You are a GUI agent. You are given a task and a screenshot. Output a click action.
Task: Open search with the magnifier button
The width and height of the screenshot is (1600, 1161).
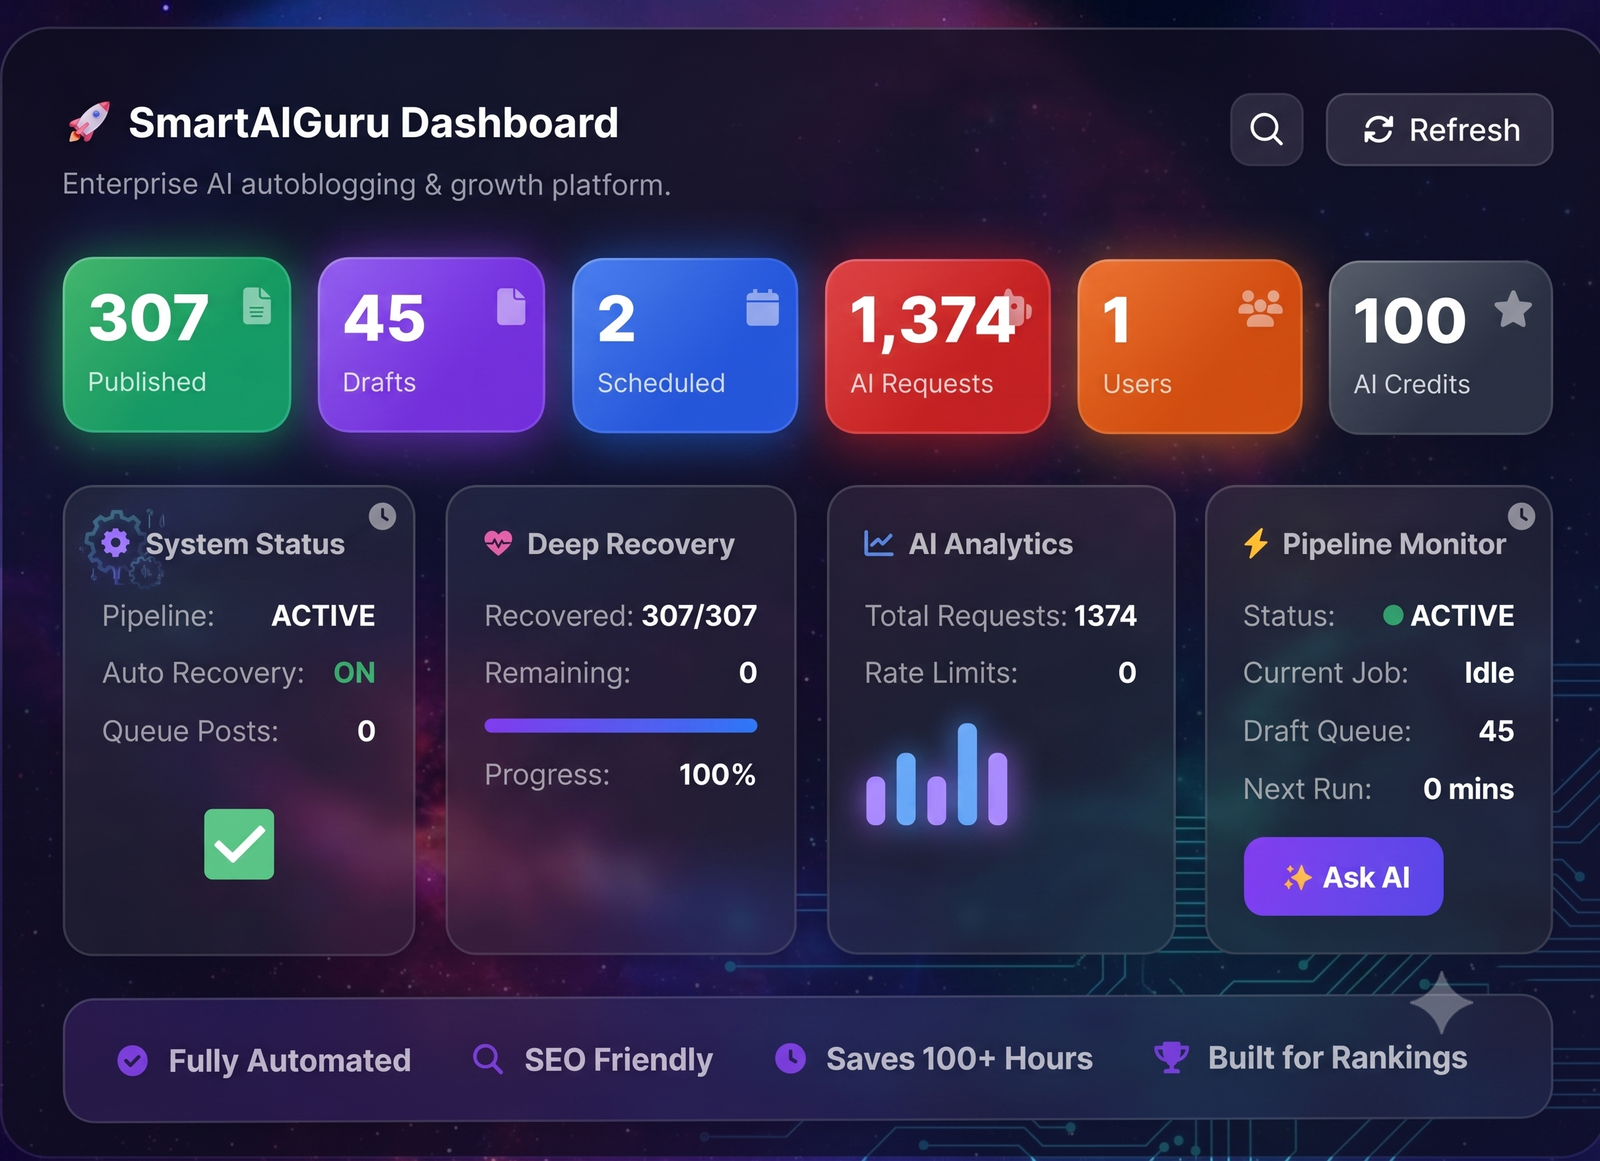tap(1266, 129)
